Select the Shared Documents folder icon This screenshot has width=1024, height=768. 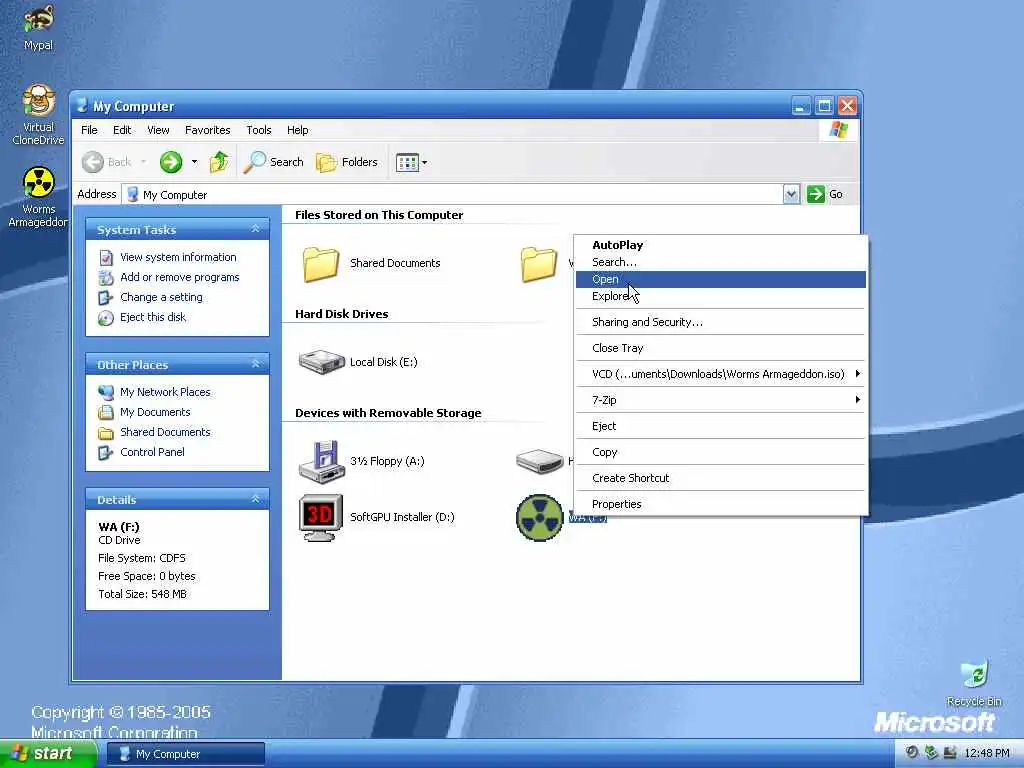pos(321,264)
